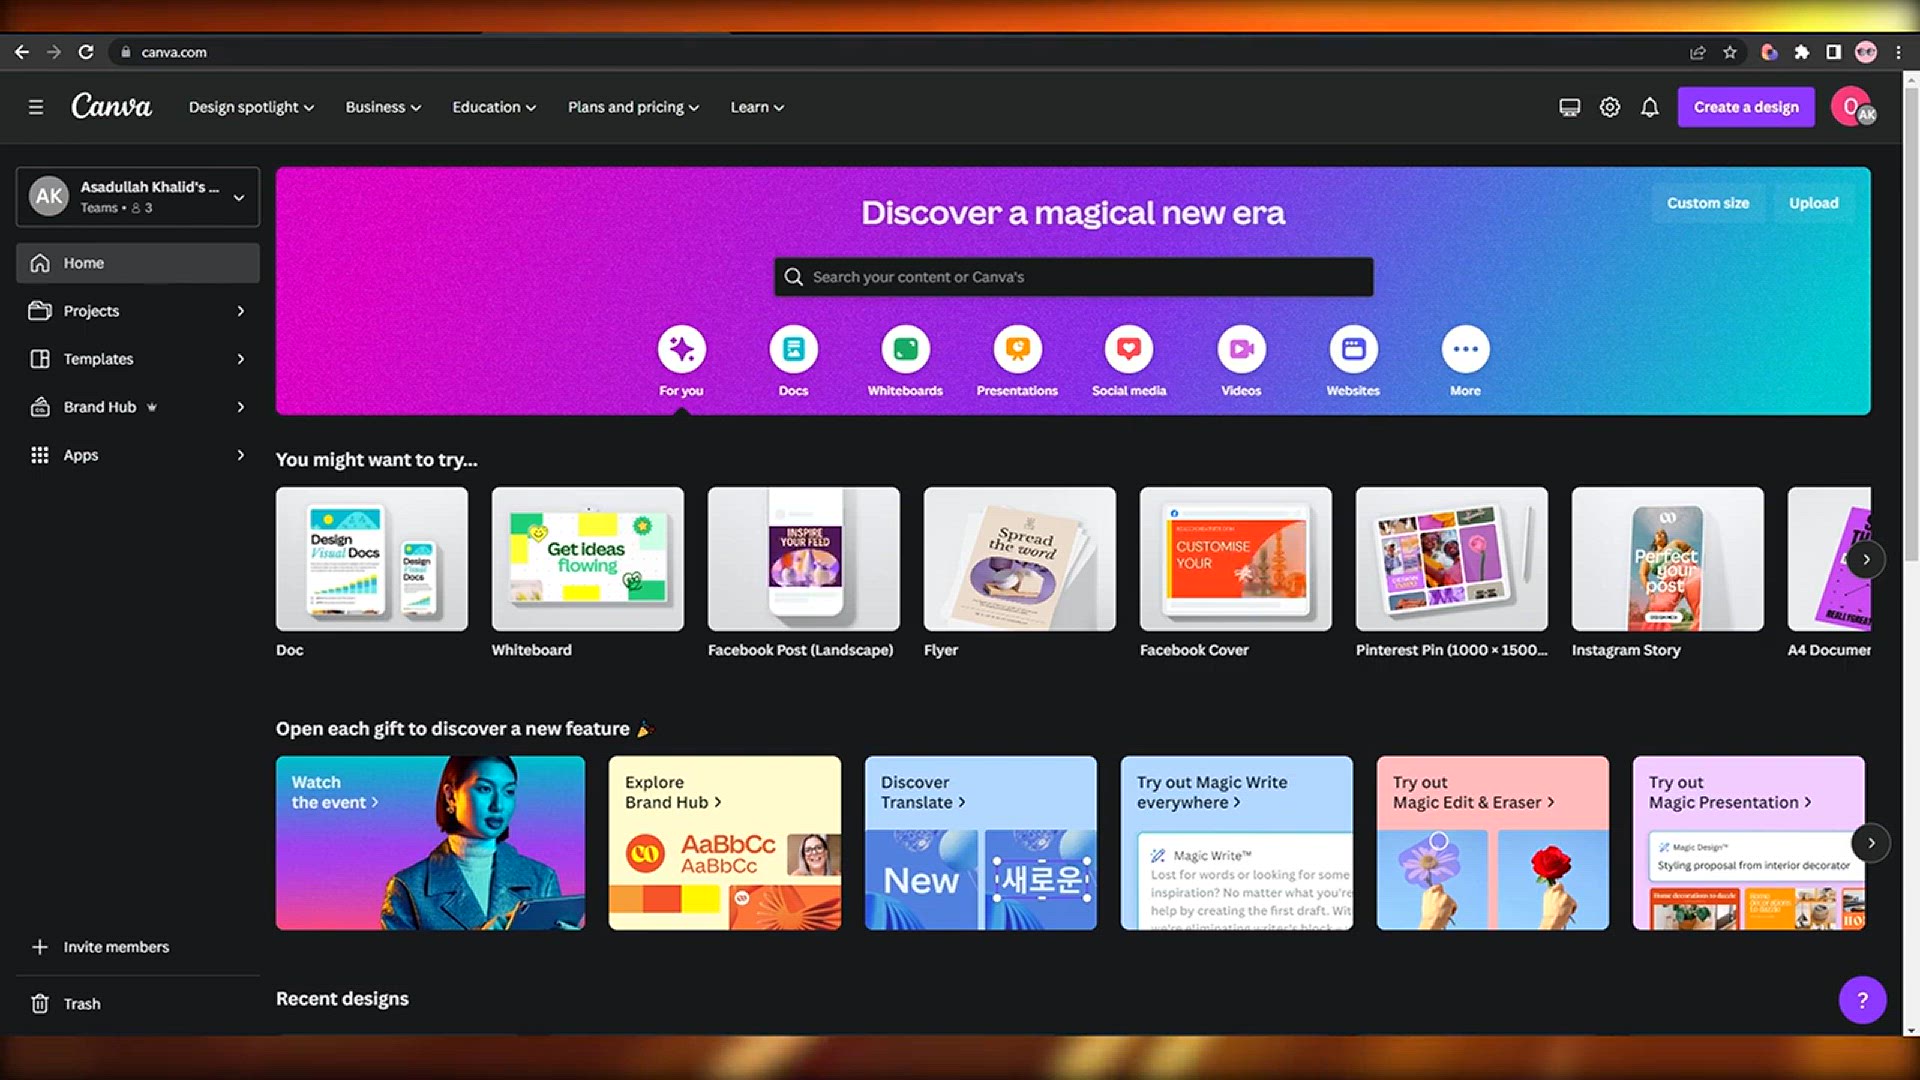
Task: Expand the Brand Hub sidebar arrow
Action: [241, 407]
